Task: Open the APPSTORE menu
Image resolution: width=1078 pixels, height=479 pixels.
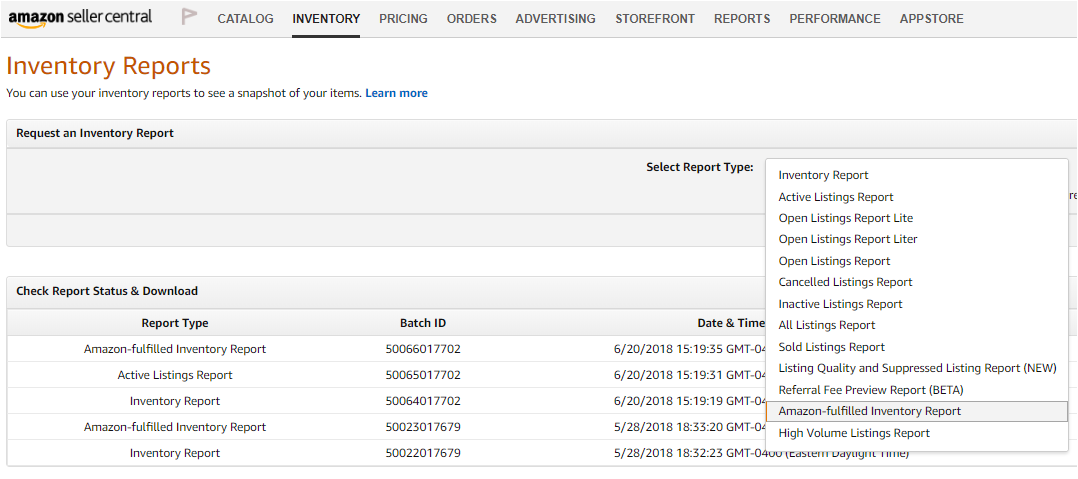Action: [932, 19]
